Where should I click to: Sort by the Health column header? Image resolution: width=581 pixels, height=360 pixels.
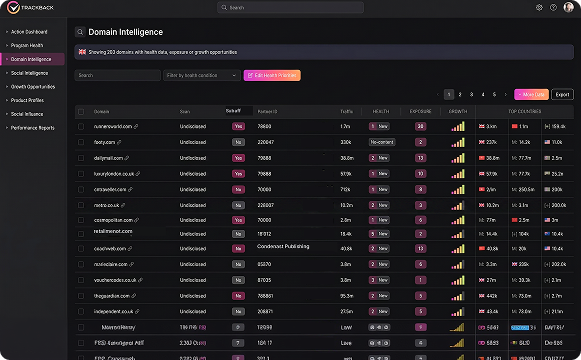(x=381, y=111)
